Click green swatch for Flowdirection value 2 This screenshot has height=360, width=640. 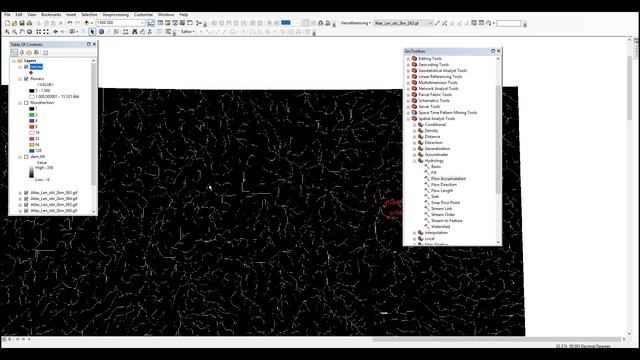31,115
